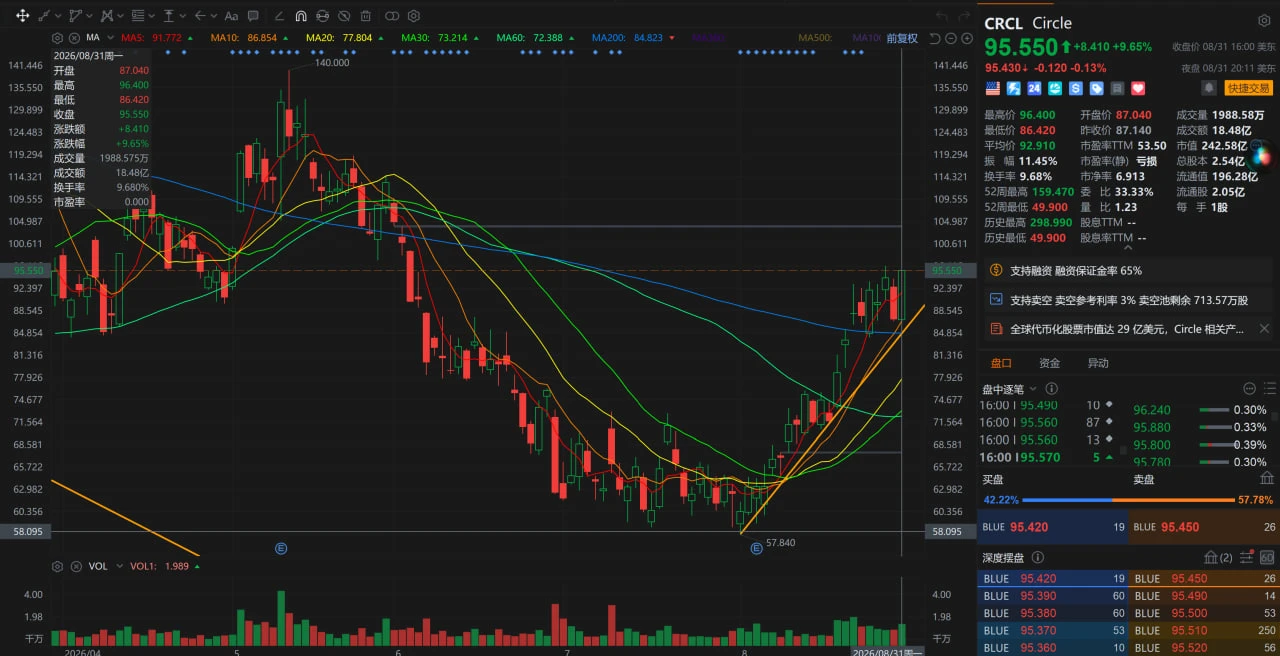The width and height of the screenshot is (1280, 656).
Task: Click the 前复权 price adjustment button
Action: tap(902, 38)
